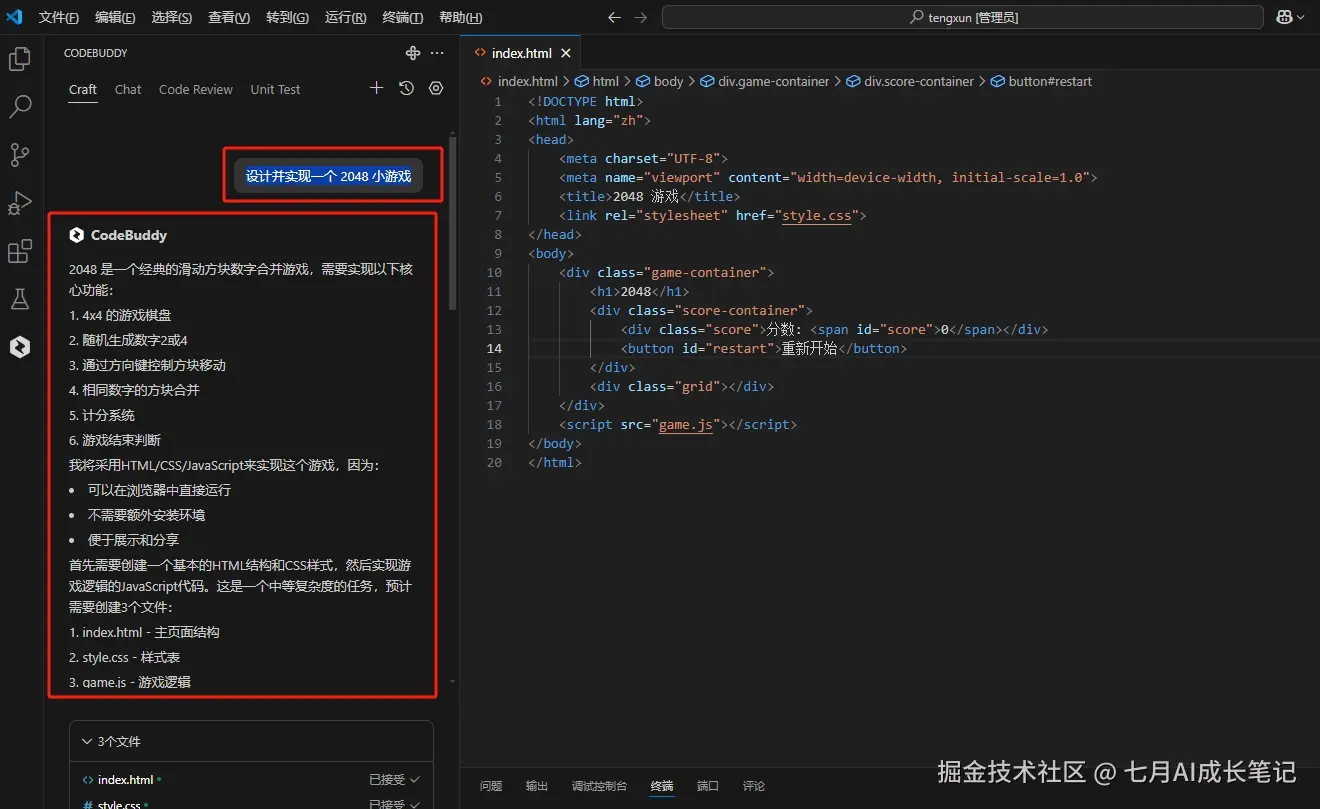Go back with the left arrow
Screen dimensions: 1320x809
(615, 17)
